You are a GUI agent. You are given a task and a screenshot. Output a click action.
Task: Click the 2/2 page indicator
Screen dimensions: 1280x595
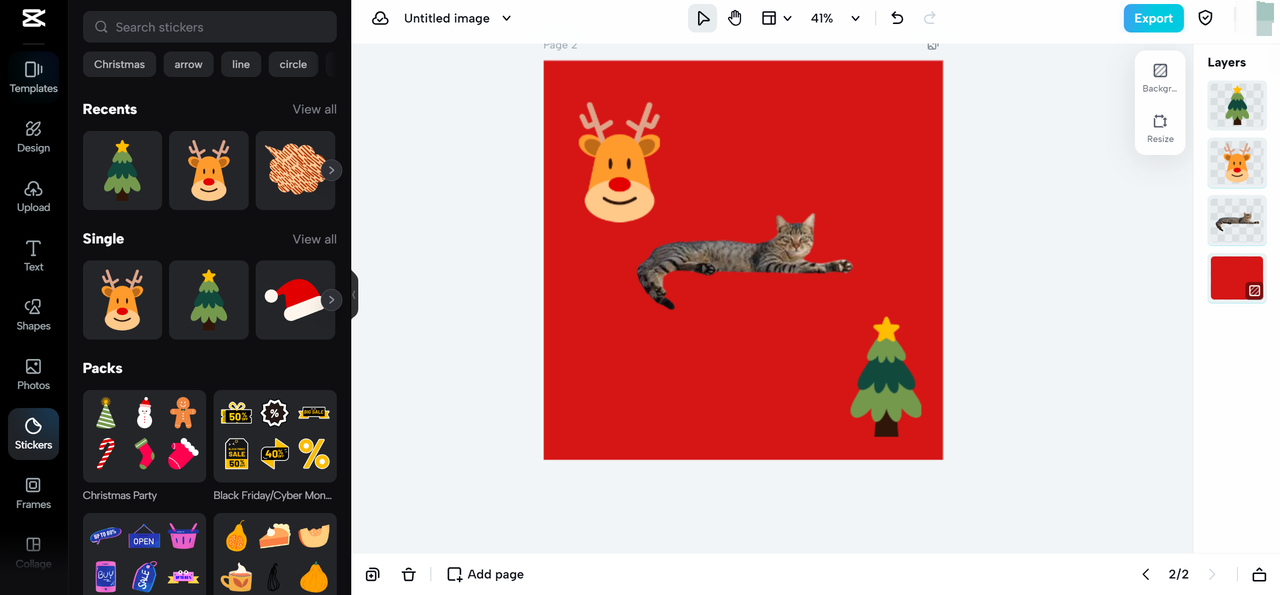[x=1179, y=574]
